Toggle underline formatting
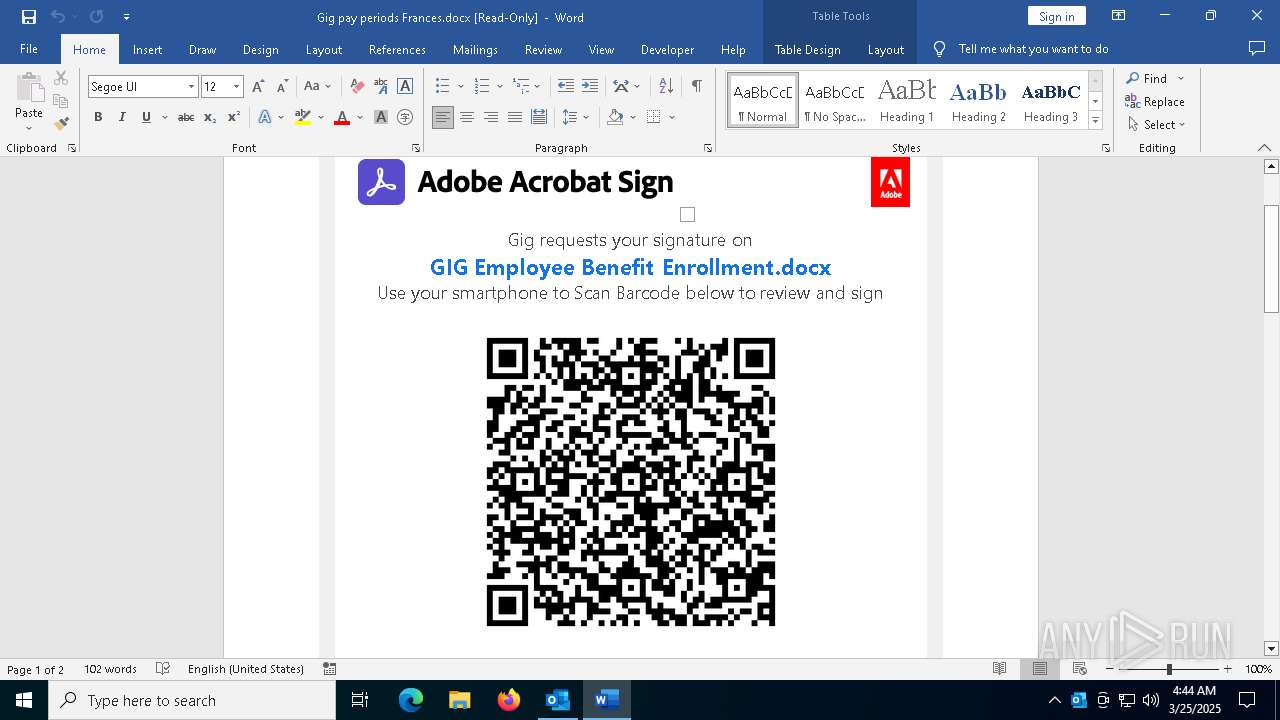The image size is (1280, 720). tap(146, 117)
